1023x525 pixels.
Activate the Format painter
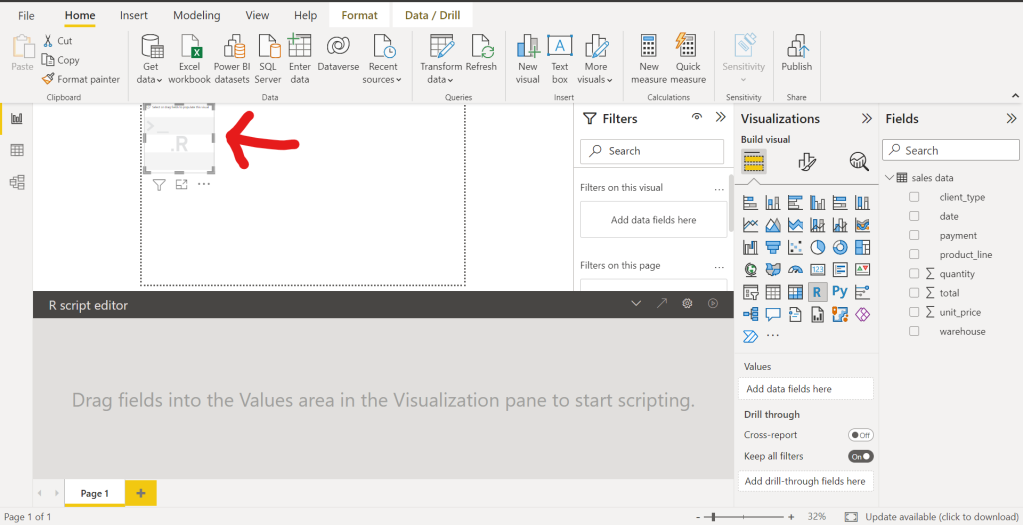81,79
